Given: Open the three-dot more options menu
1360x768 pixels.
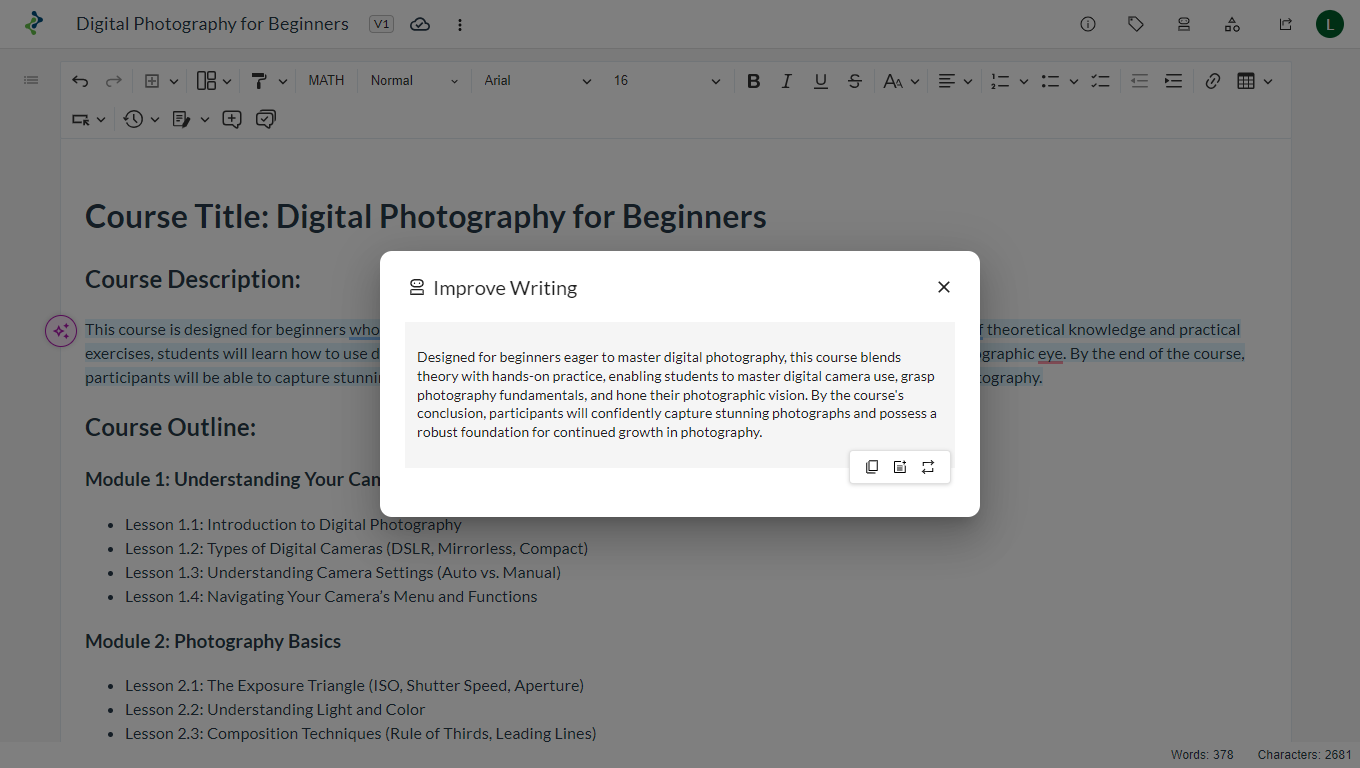Looking at the screenshot, I should [460, 24].
